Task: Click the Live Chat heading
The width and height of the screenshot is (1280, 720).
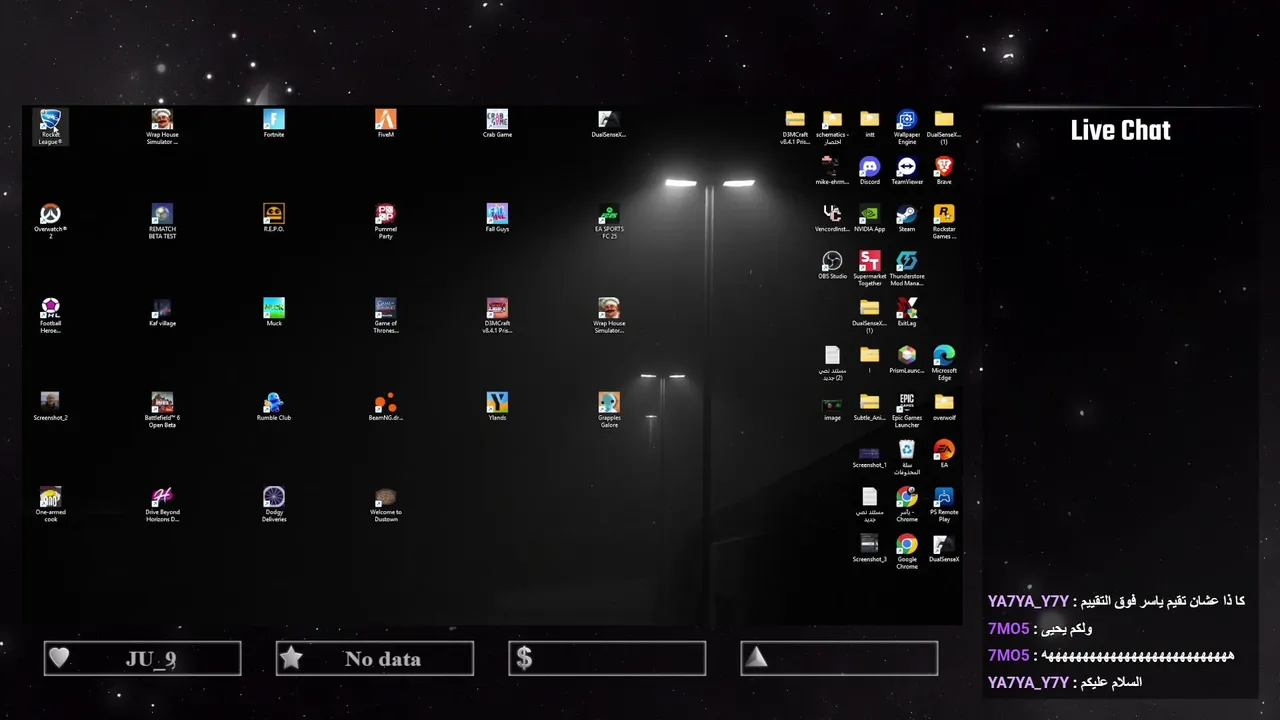Action: tap(1120, 130)
